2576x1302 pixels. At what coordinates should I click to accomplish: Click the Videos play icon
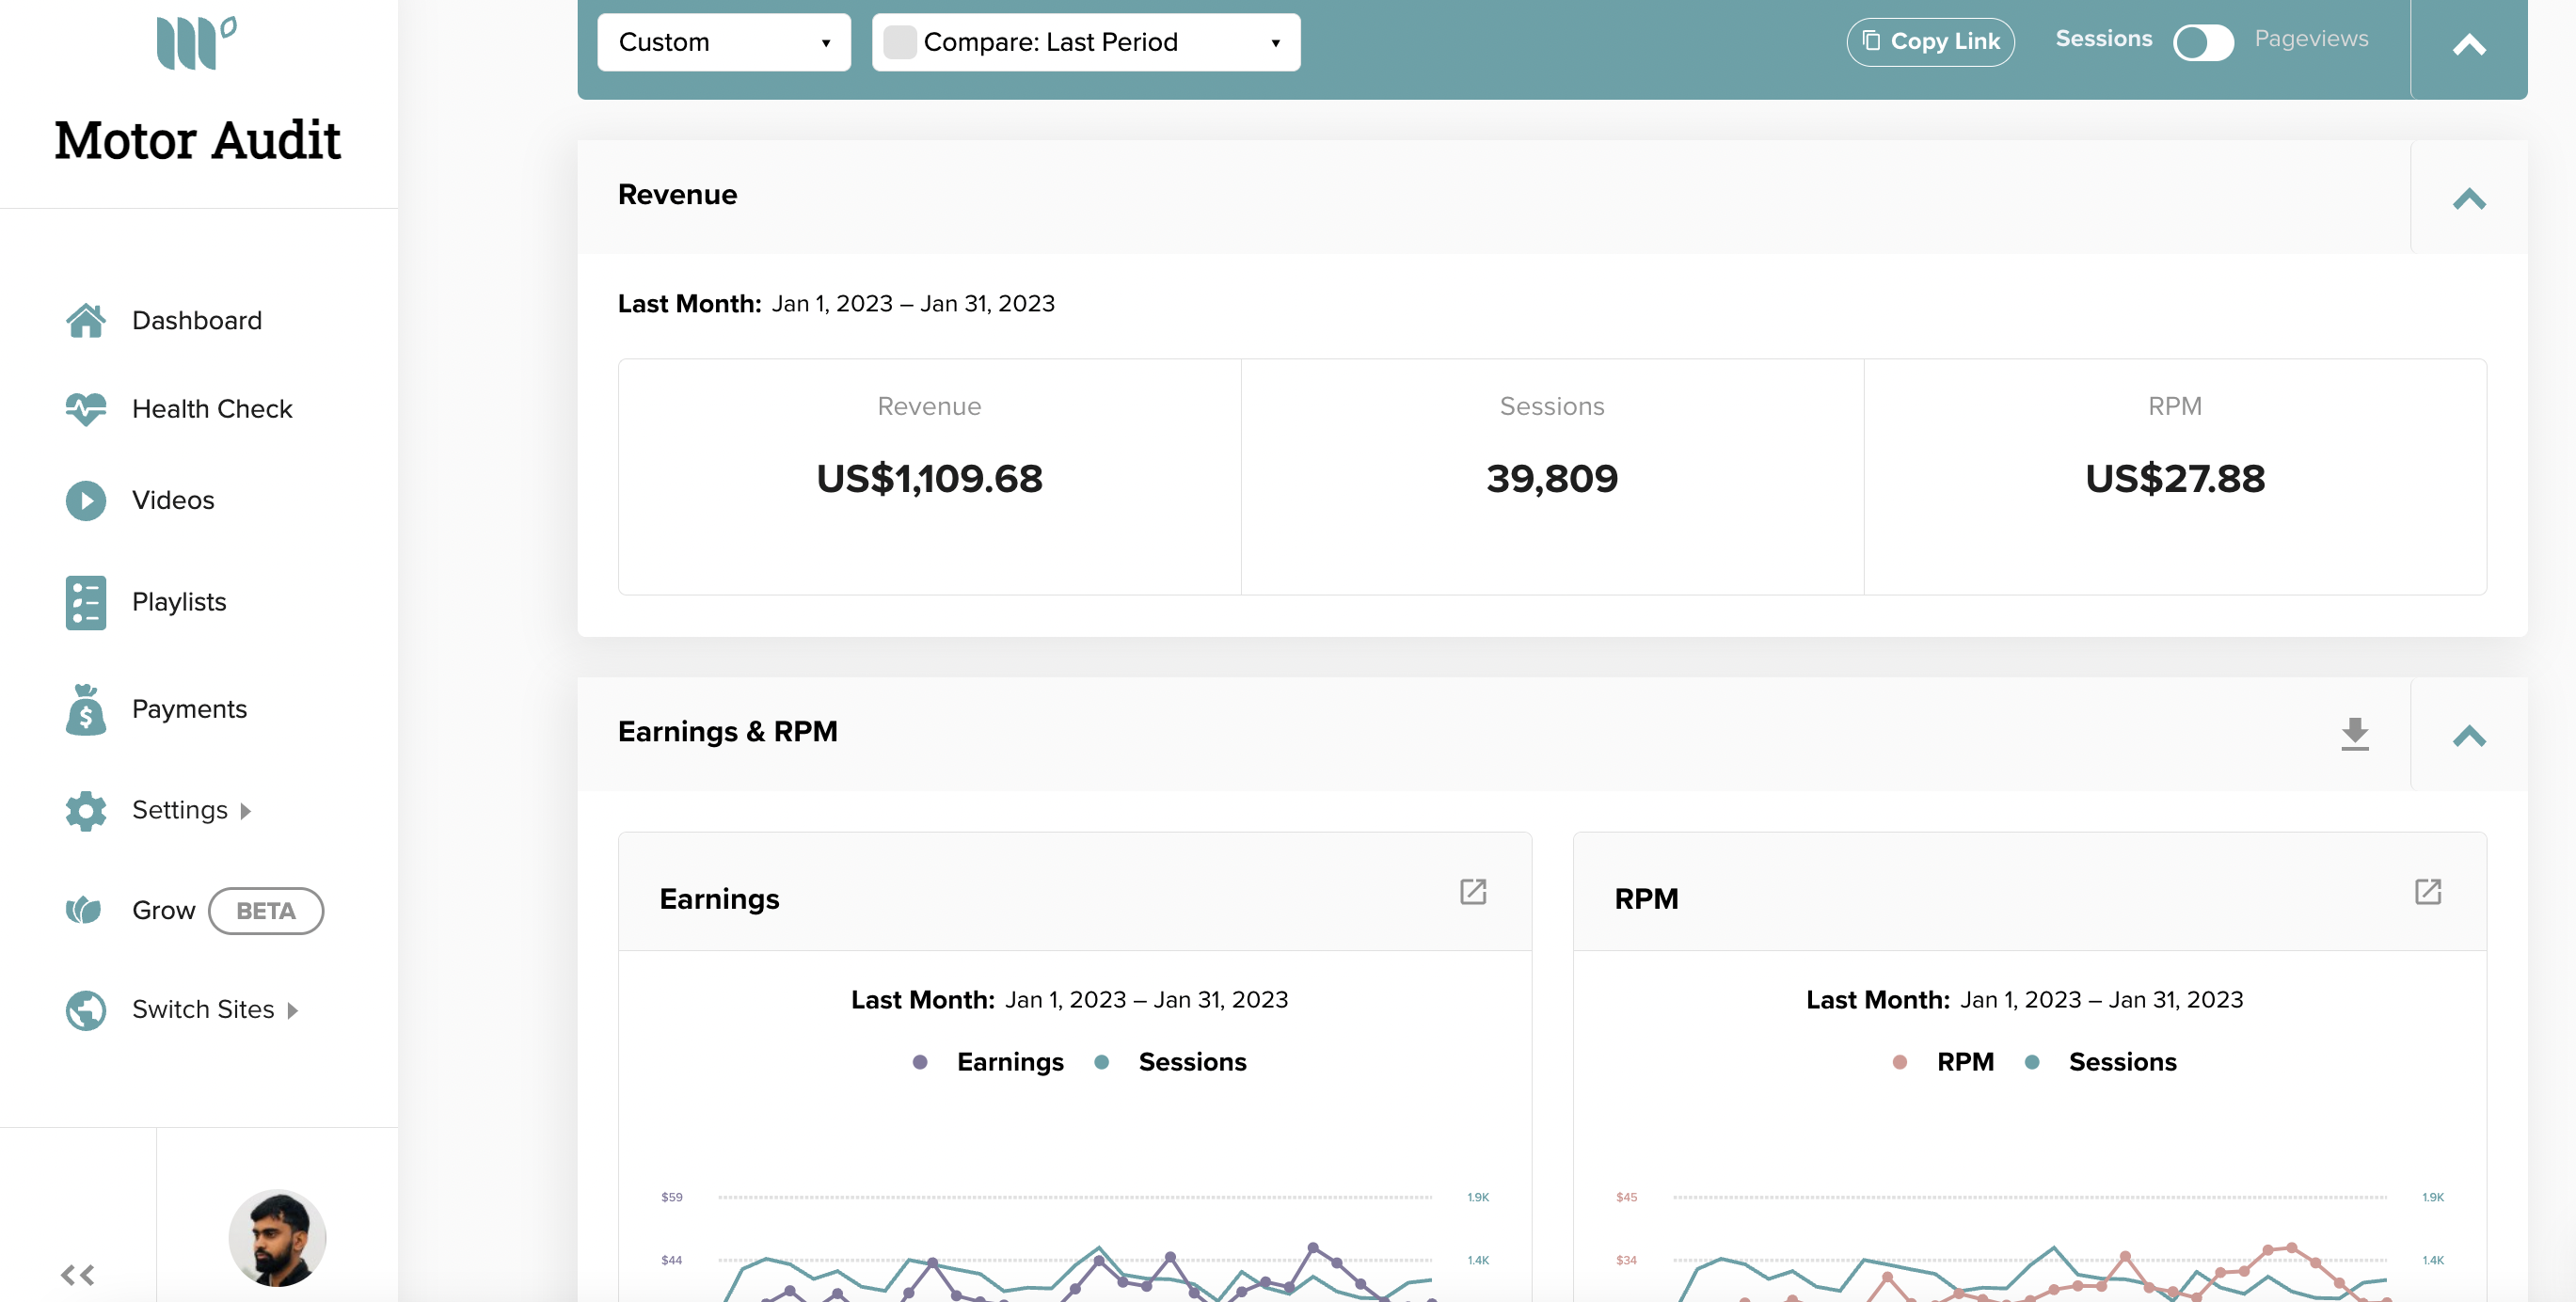[x=86, y=500]
